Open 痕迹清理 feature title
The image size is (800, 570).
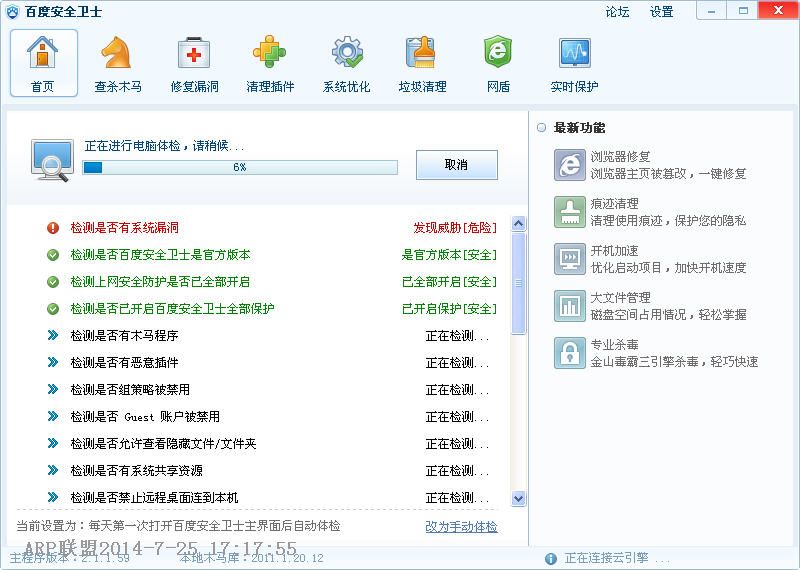pyautogui.click(x=614, y=204)
